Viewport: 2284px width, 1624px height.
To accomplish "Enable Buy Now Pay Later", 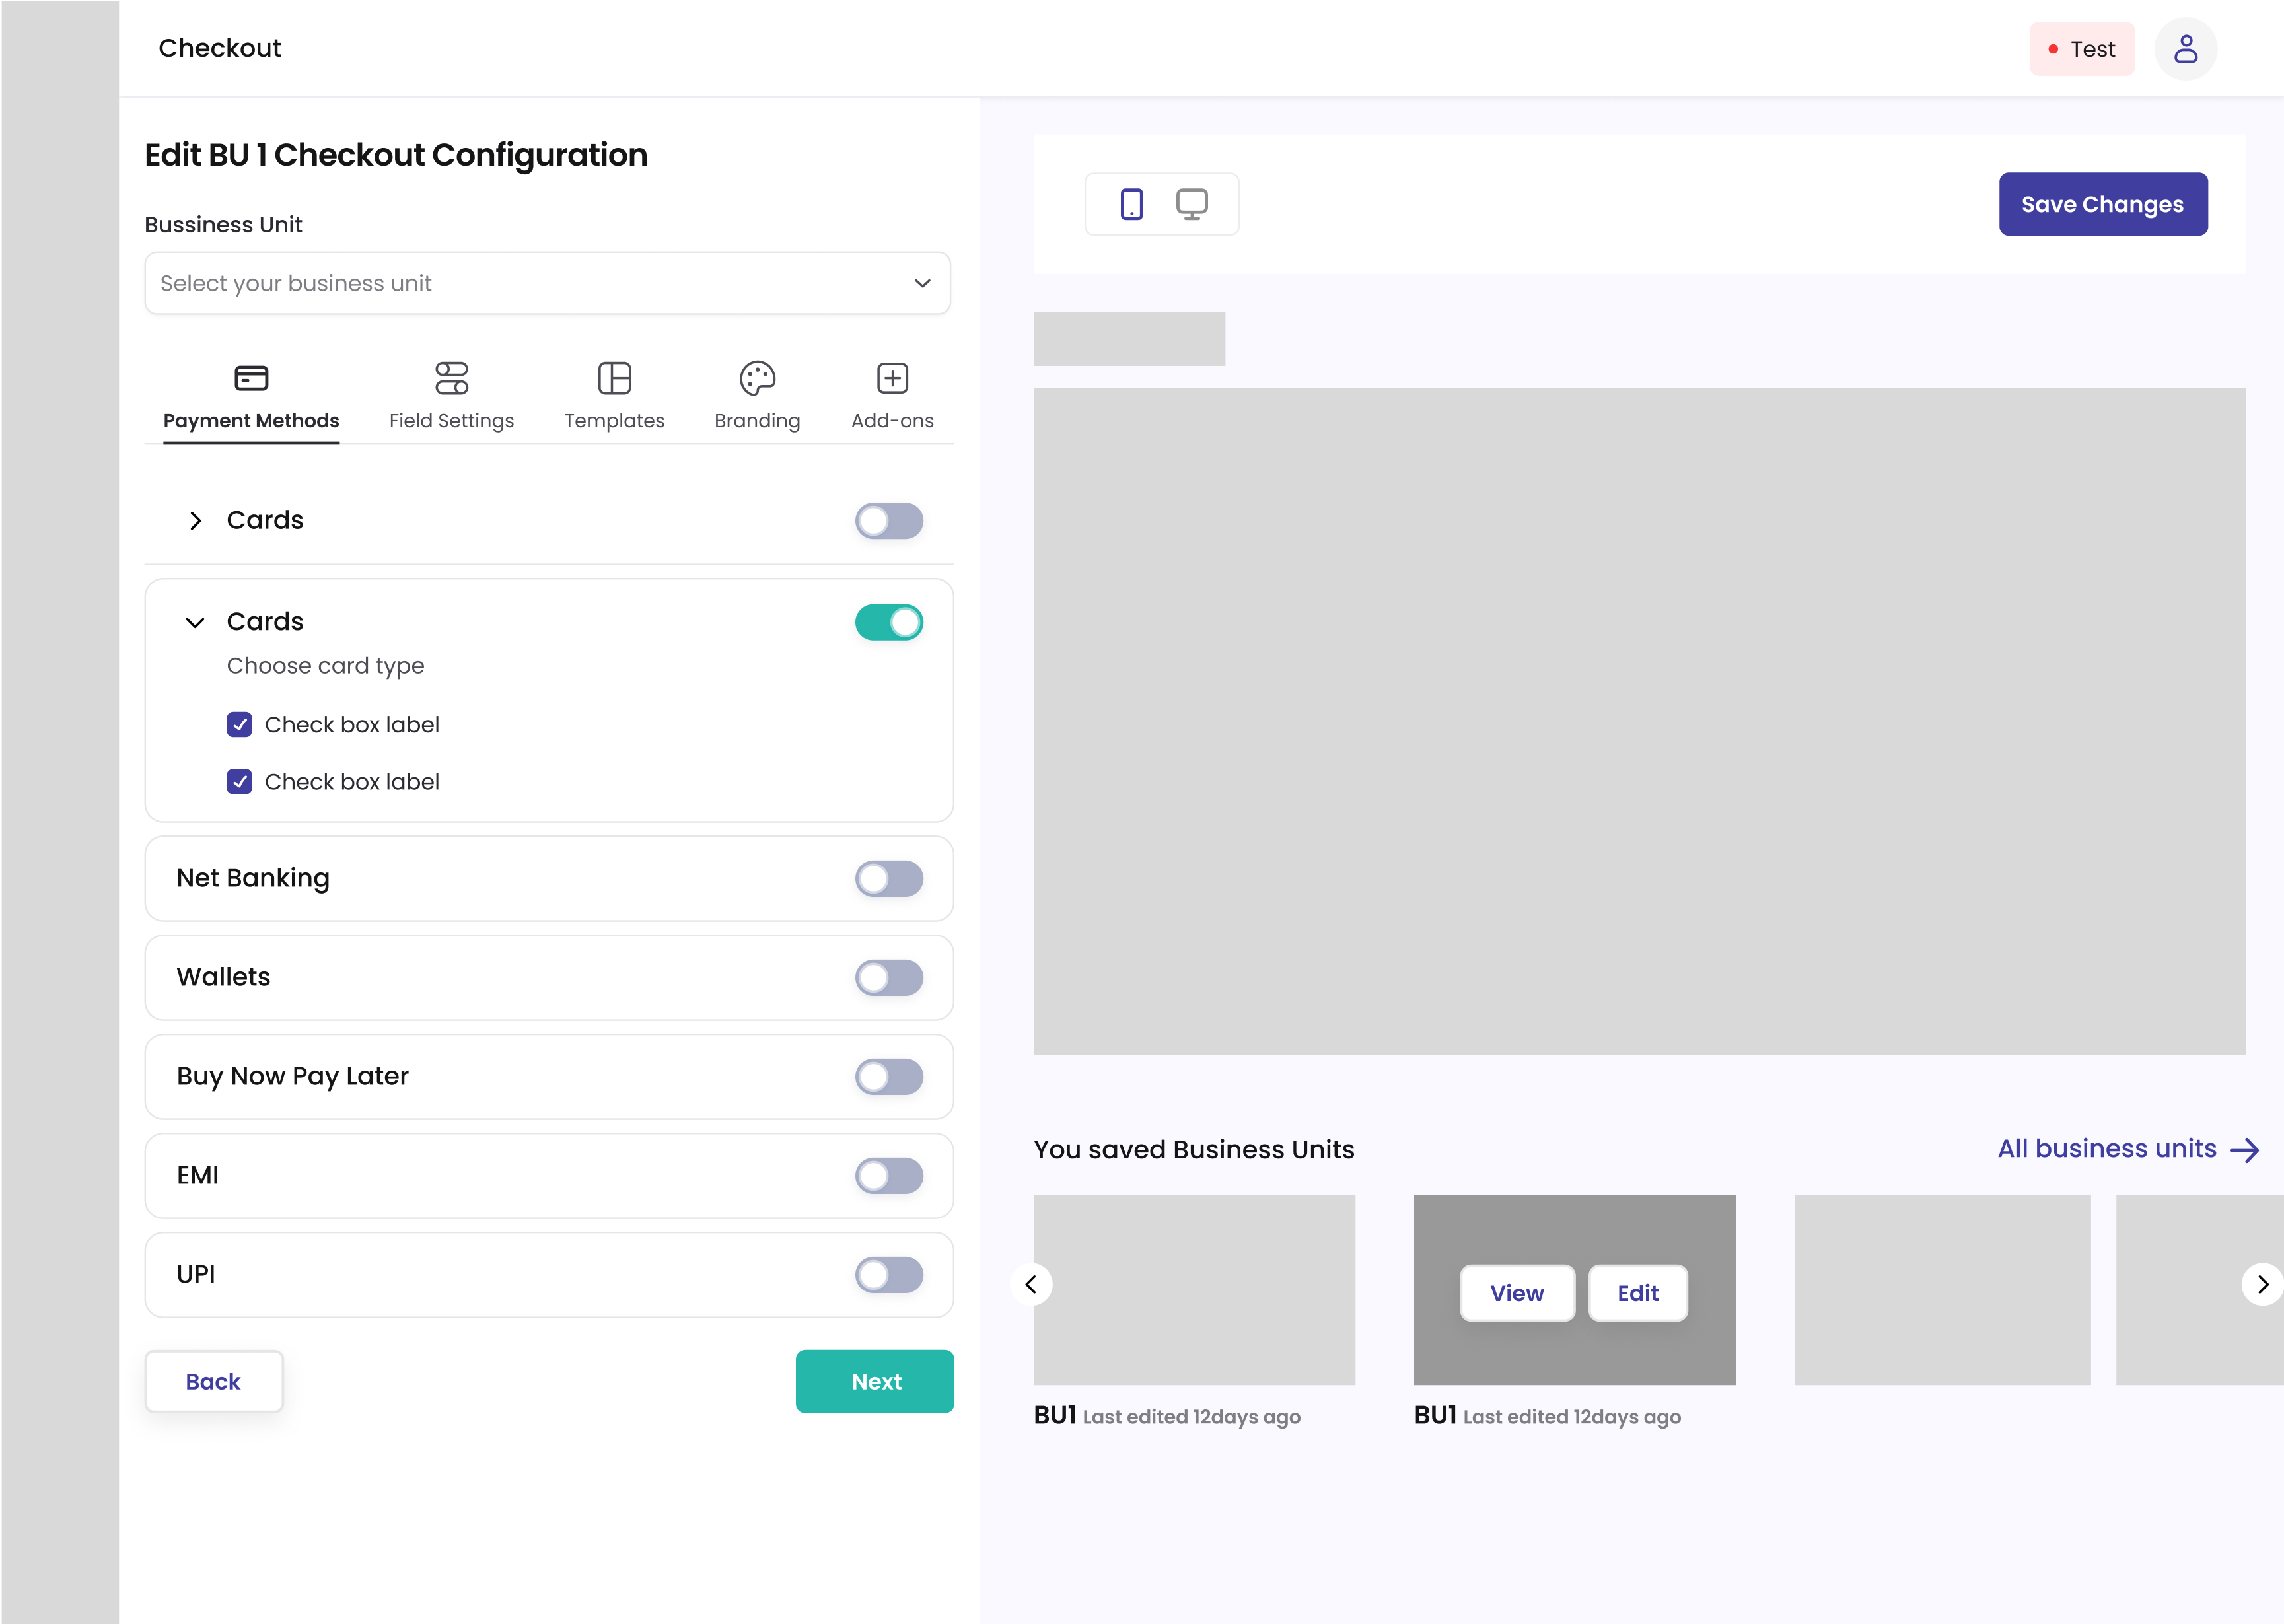I will coord(889,1076).
